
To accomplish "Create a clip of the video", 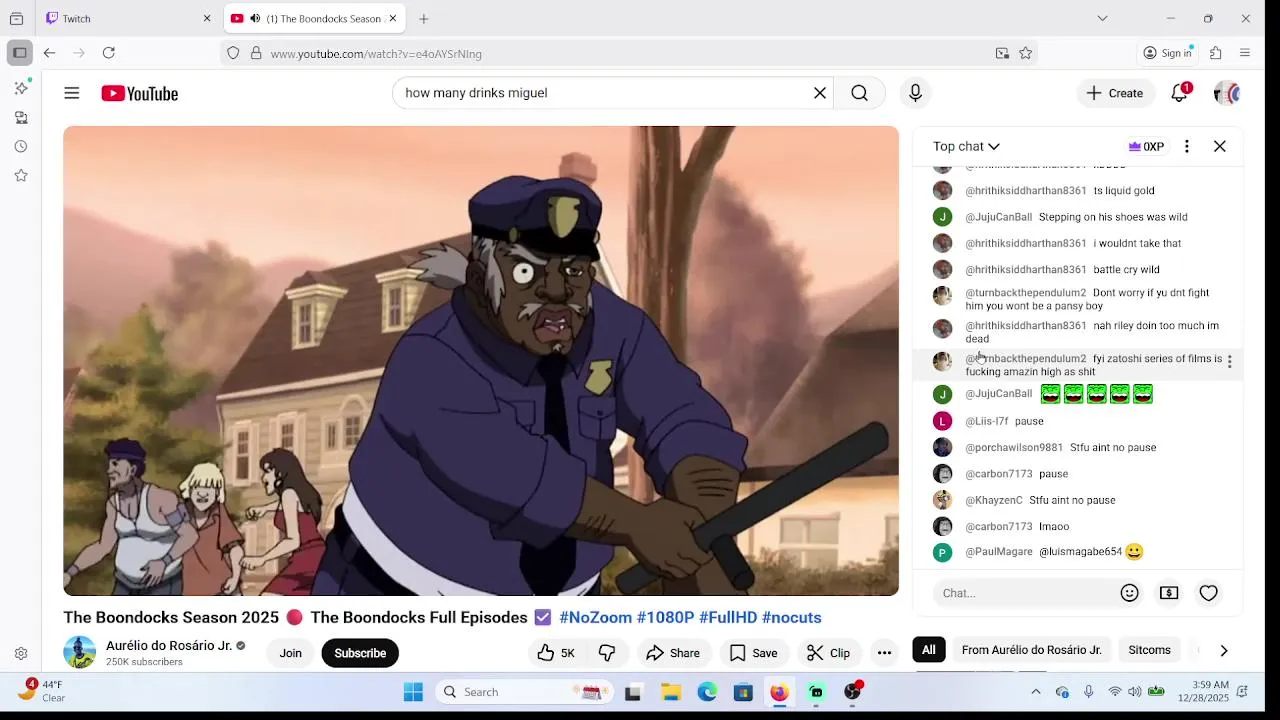I will tap(828, 653).
